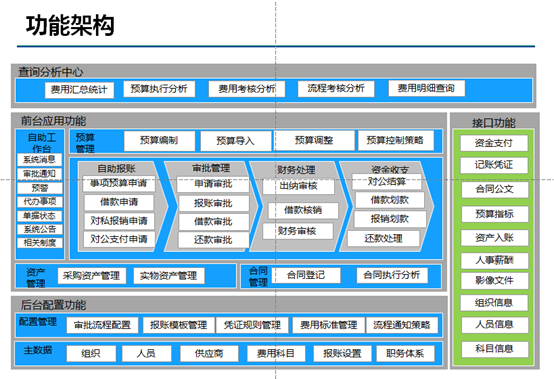Select the 预算控制策略 box

click(x=395, y=141)
